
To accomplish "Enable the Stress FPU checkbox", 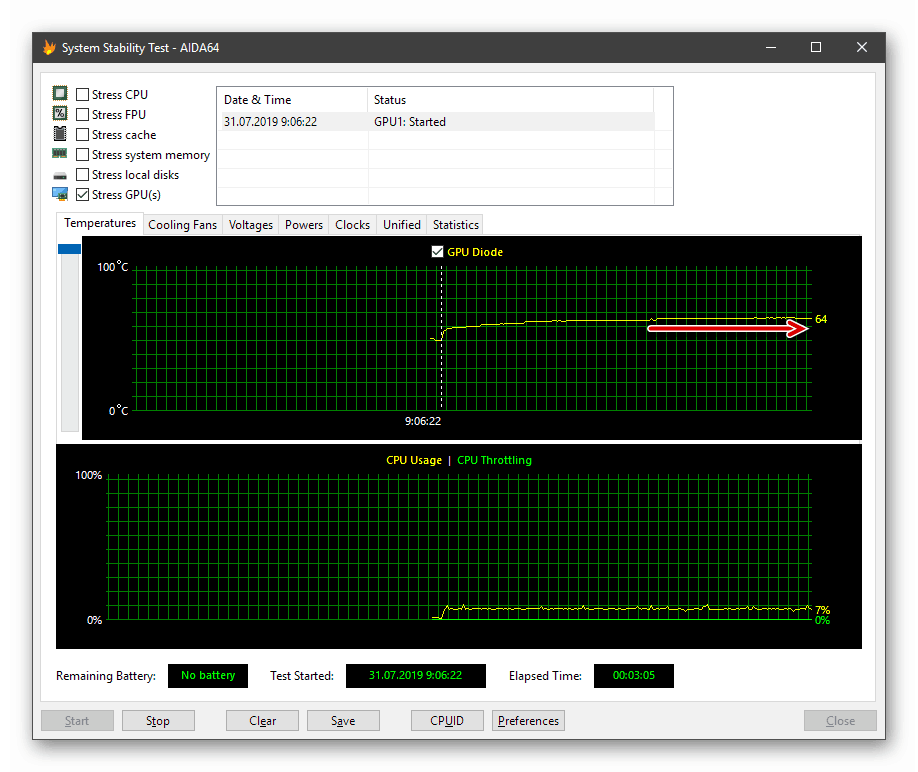I will (x=82, y=113).
